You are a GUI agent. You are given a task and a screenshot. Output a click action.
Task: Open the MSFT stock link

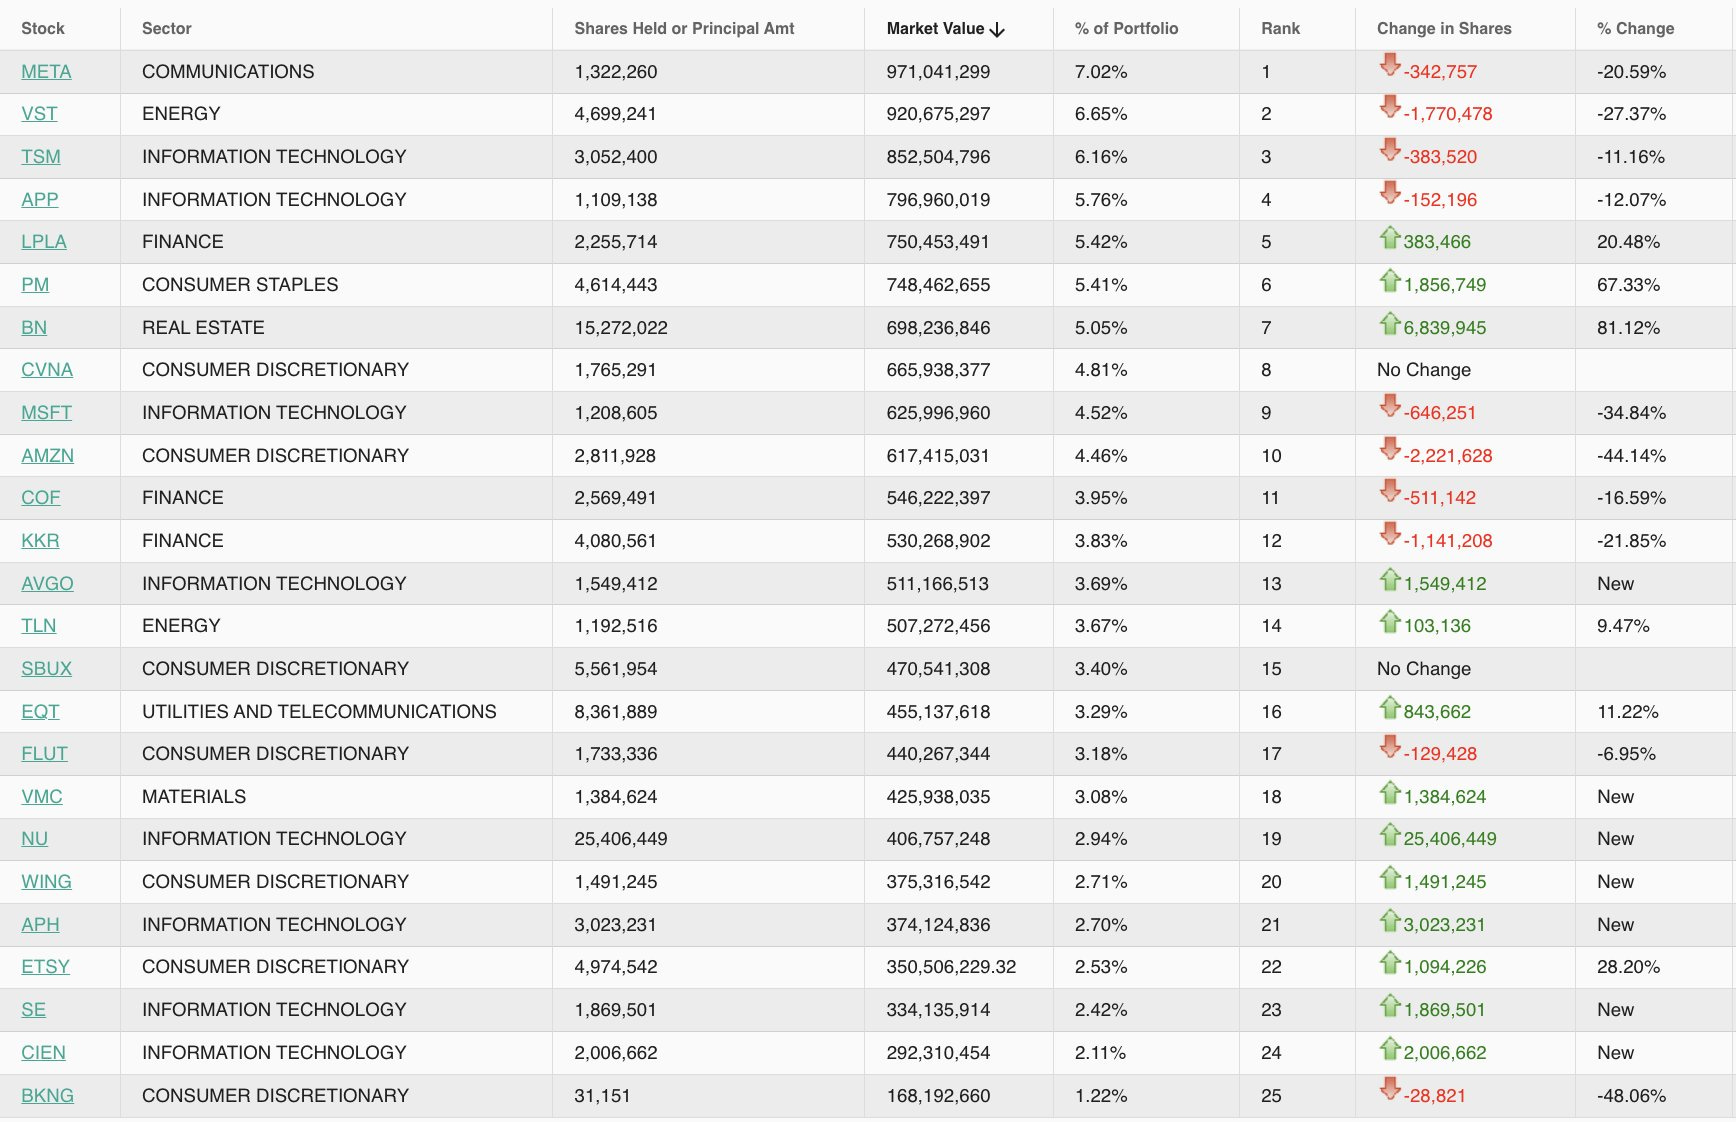(x=46, y=413)
